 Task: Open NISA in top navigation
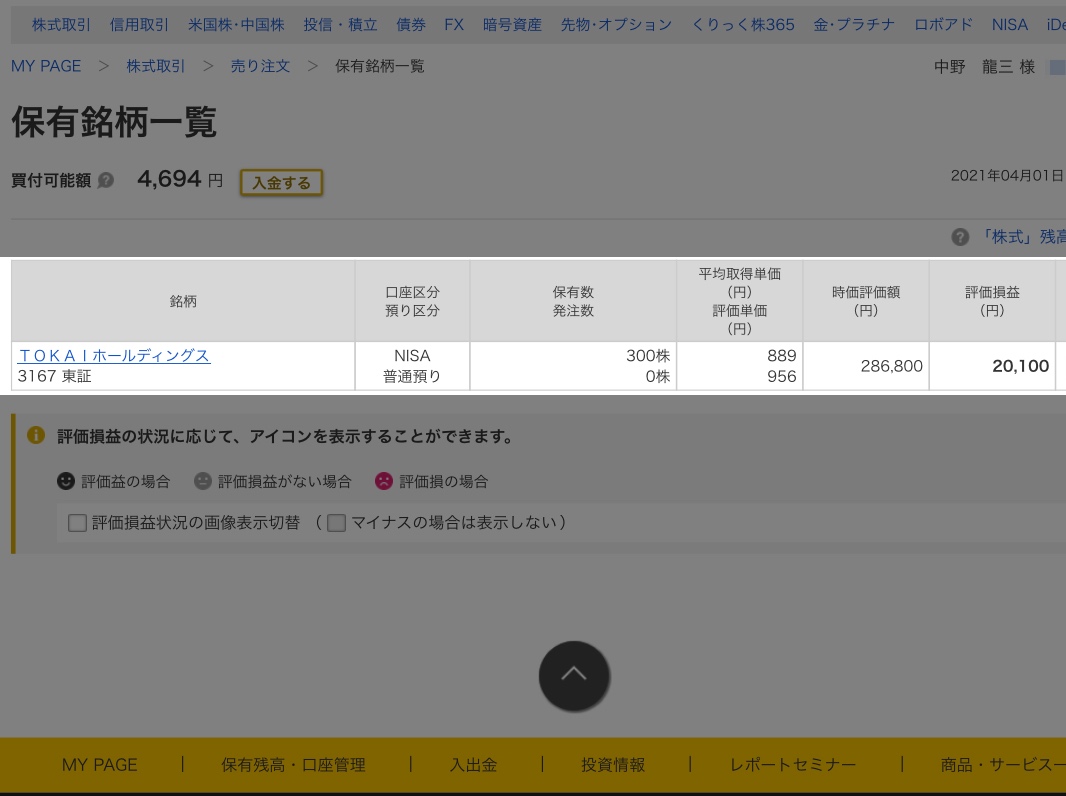(x=1009, y=24)
